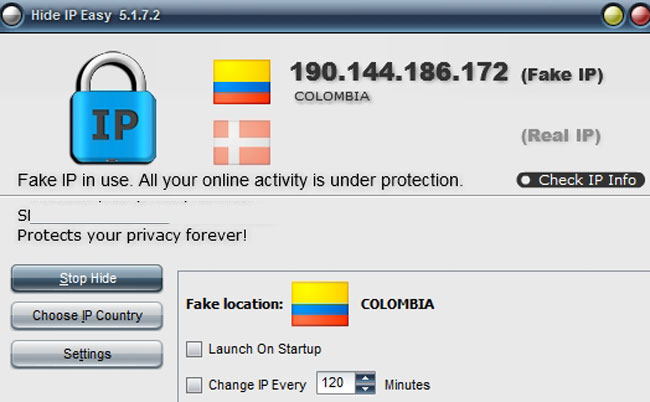Click the red close orb in title bar
Image resolution: width=650 pixels, height=402 pixels.
(640, 15)
